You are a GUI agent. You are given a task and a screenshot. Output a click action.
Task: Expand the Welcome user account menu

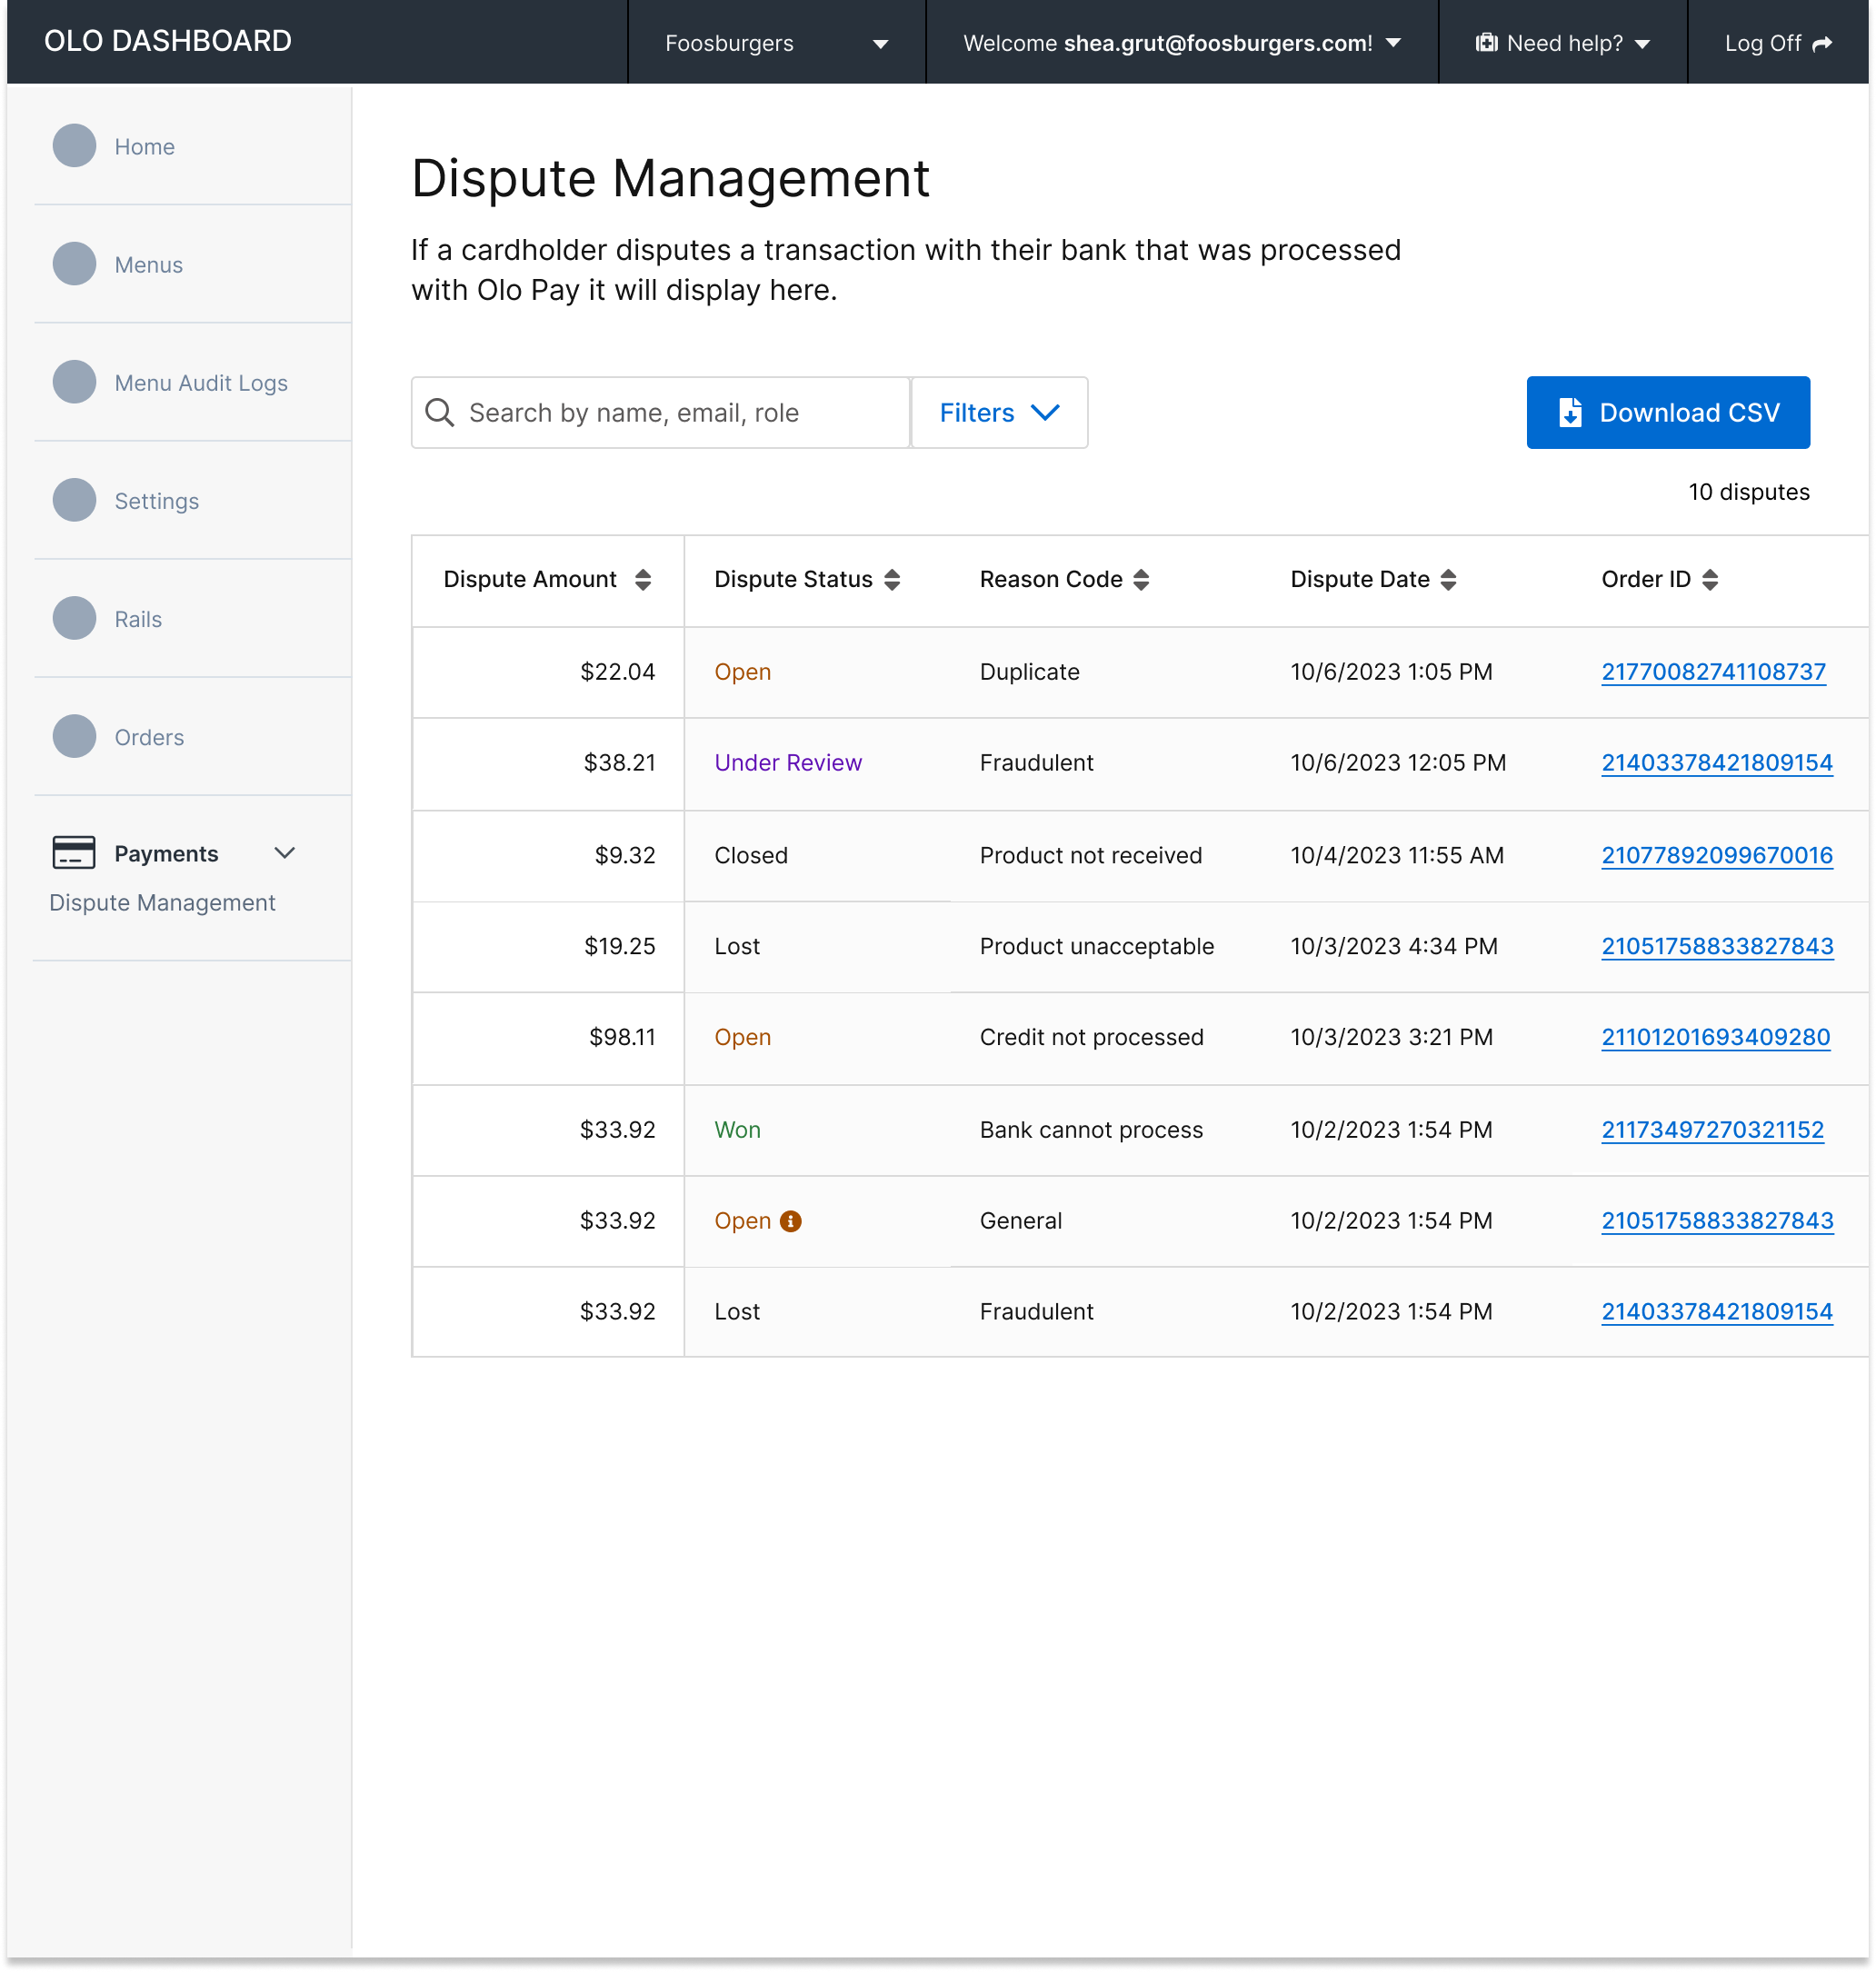(x=1181, y=44)
